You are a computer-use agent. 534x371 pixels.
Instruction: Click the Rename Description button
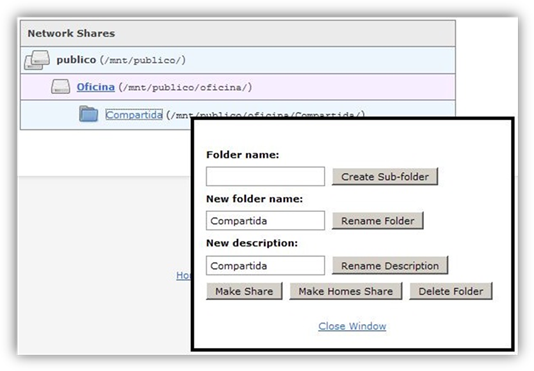(x=390, y=265)
